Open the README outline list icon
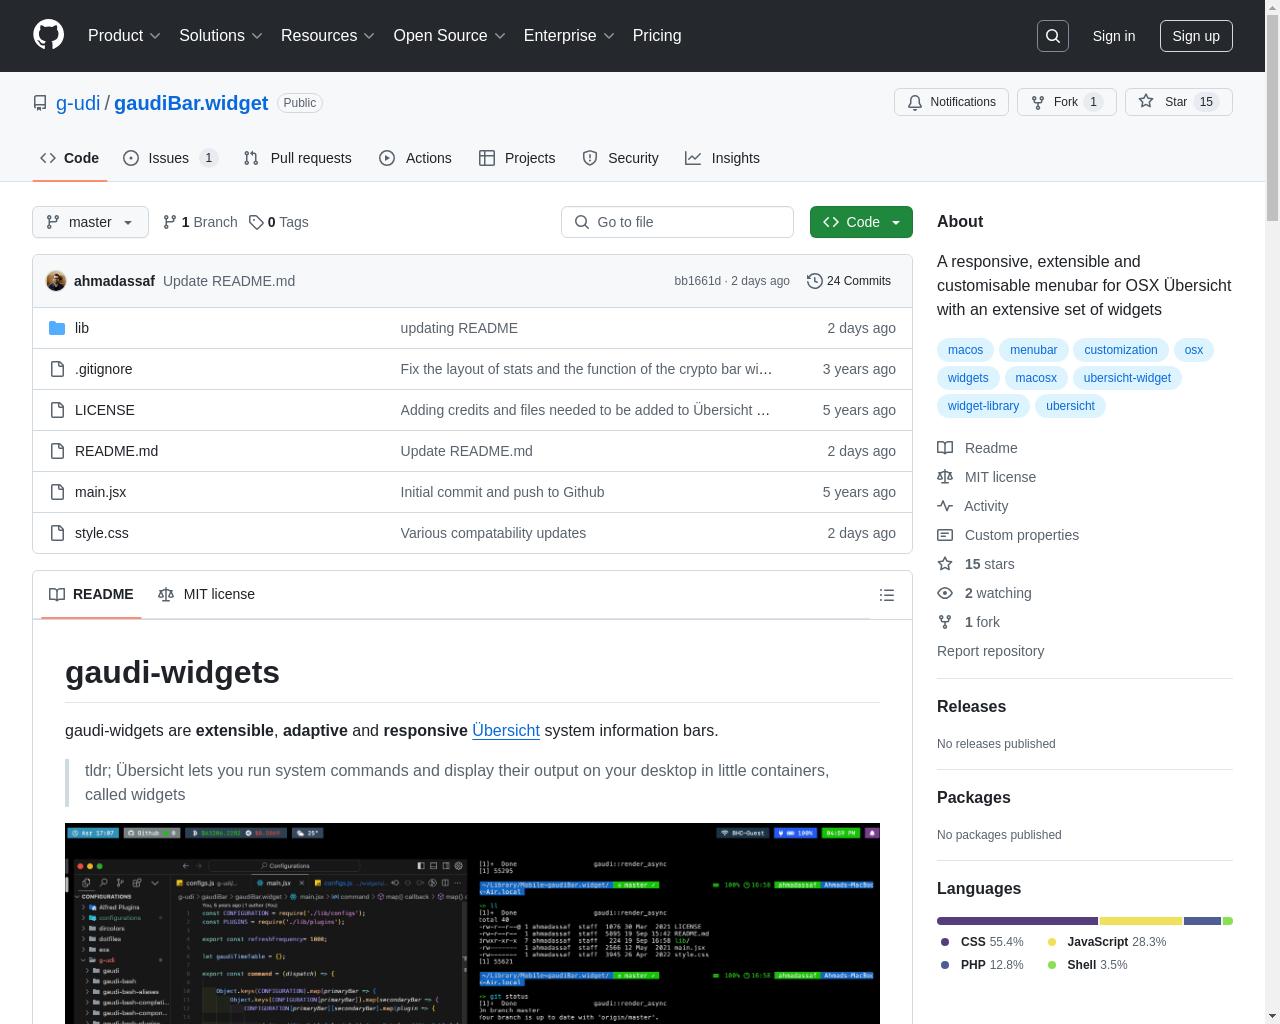The width and height of the screenshot is (1280, 1024). coord(886,595)
